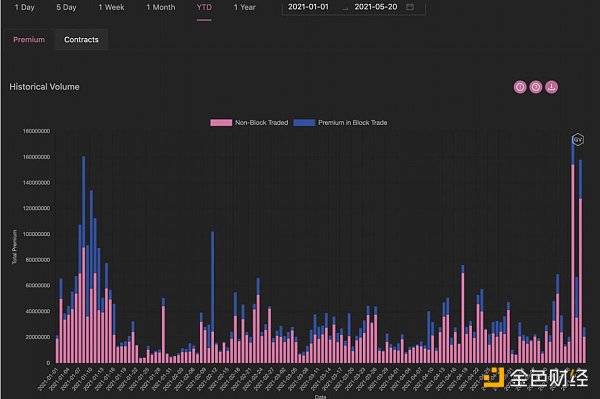Toggle Non-Block Traded series in legend
Image resolution: width=600 pixels, height=399 pixels.
[261, 123]
